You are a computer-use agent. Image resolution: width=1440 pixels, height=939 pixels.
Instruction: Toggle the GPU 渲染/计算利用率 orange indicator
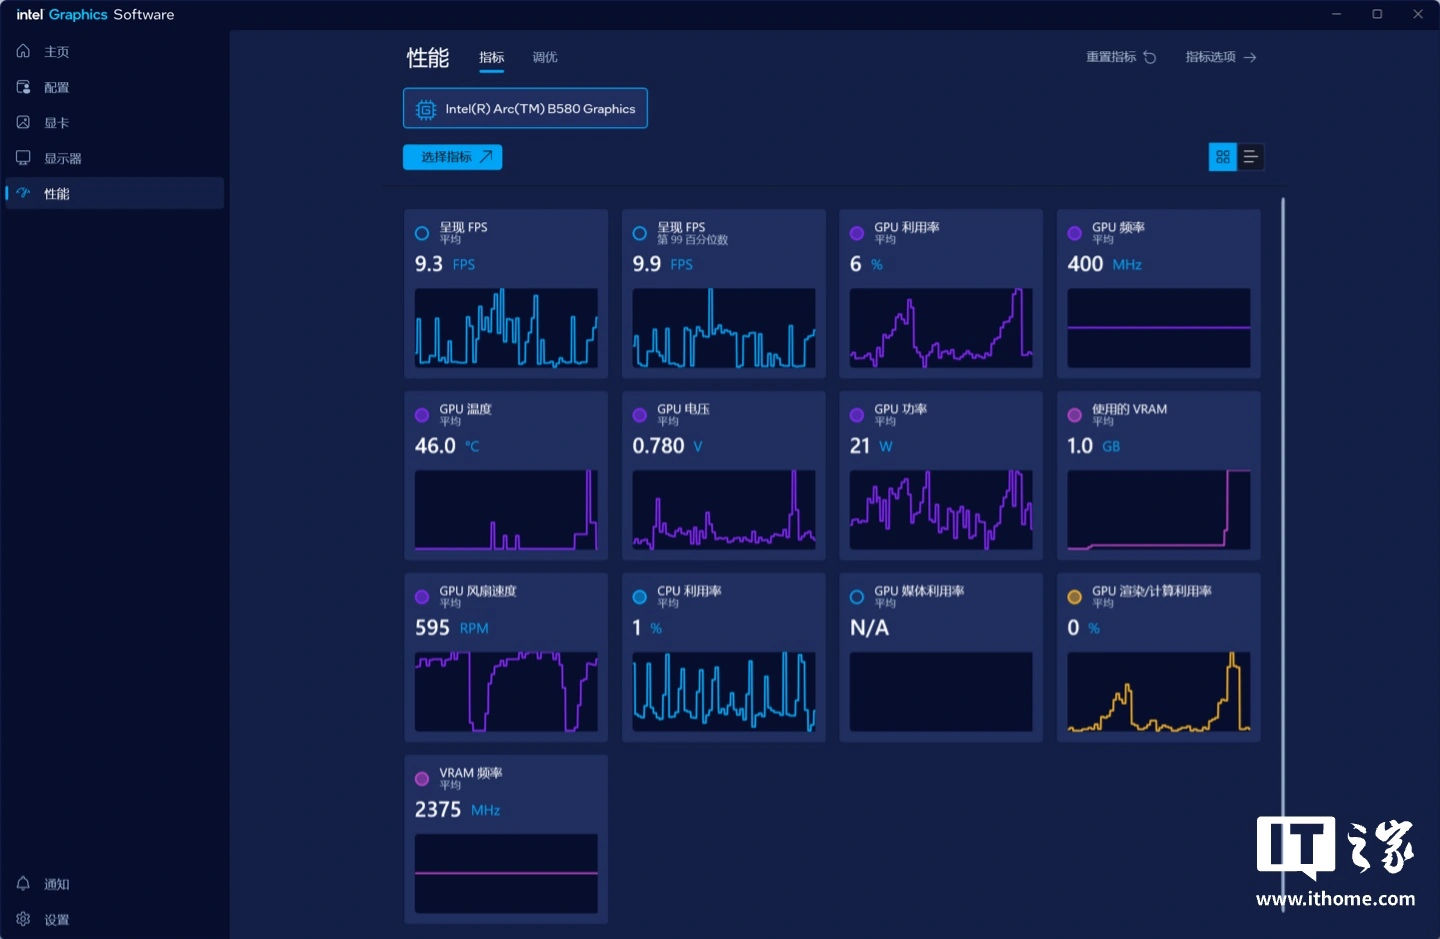1074,597
